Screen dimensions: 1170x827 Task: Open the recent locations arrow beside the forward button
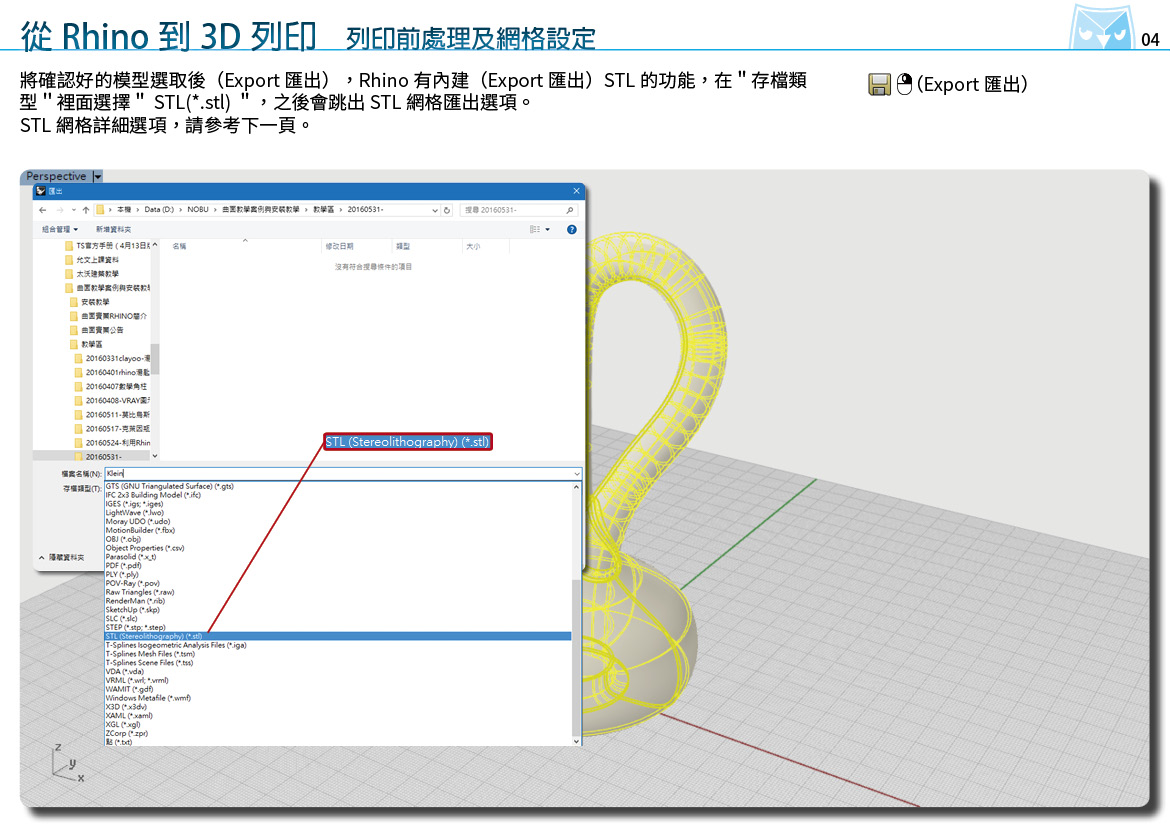point(73,210)
